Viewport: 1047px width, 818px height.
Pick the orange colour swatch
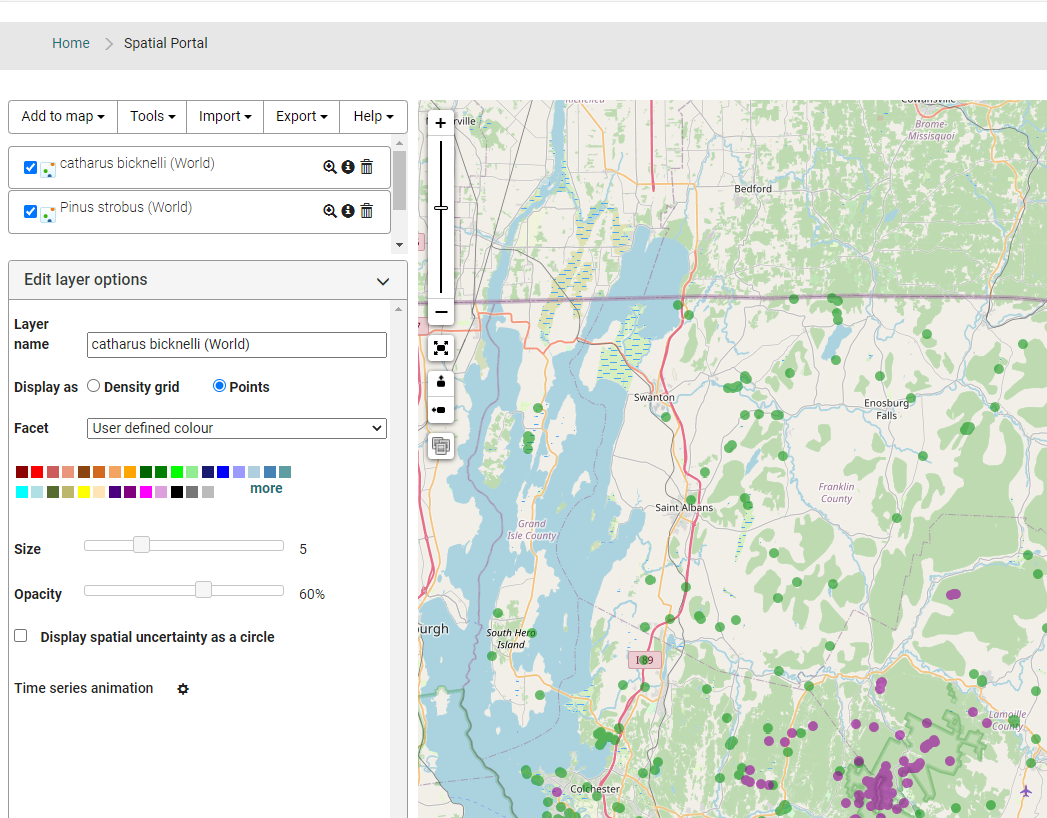click(x=130, y=472)
